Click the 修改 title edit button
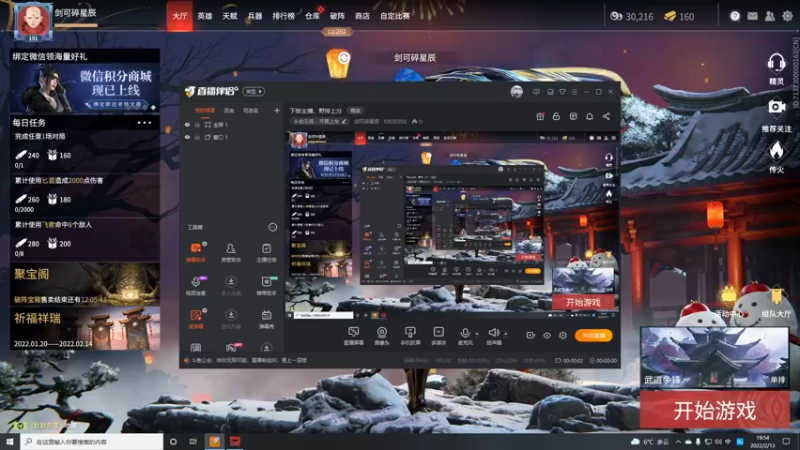This screenshot has width=800, height=450. pos(355,110)
